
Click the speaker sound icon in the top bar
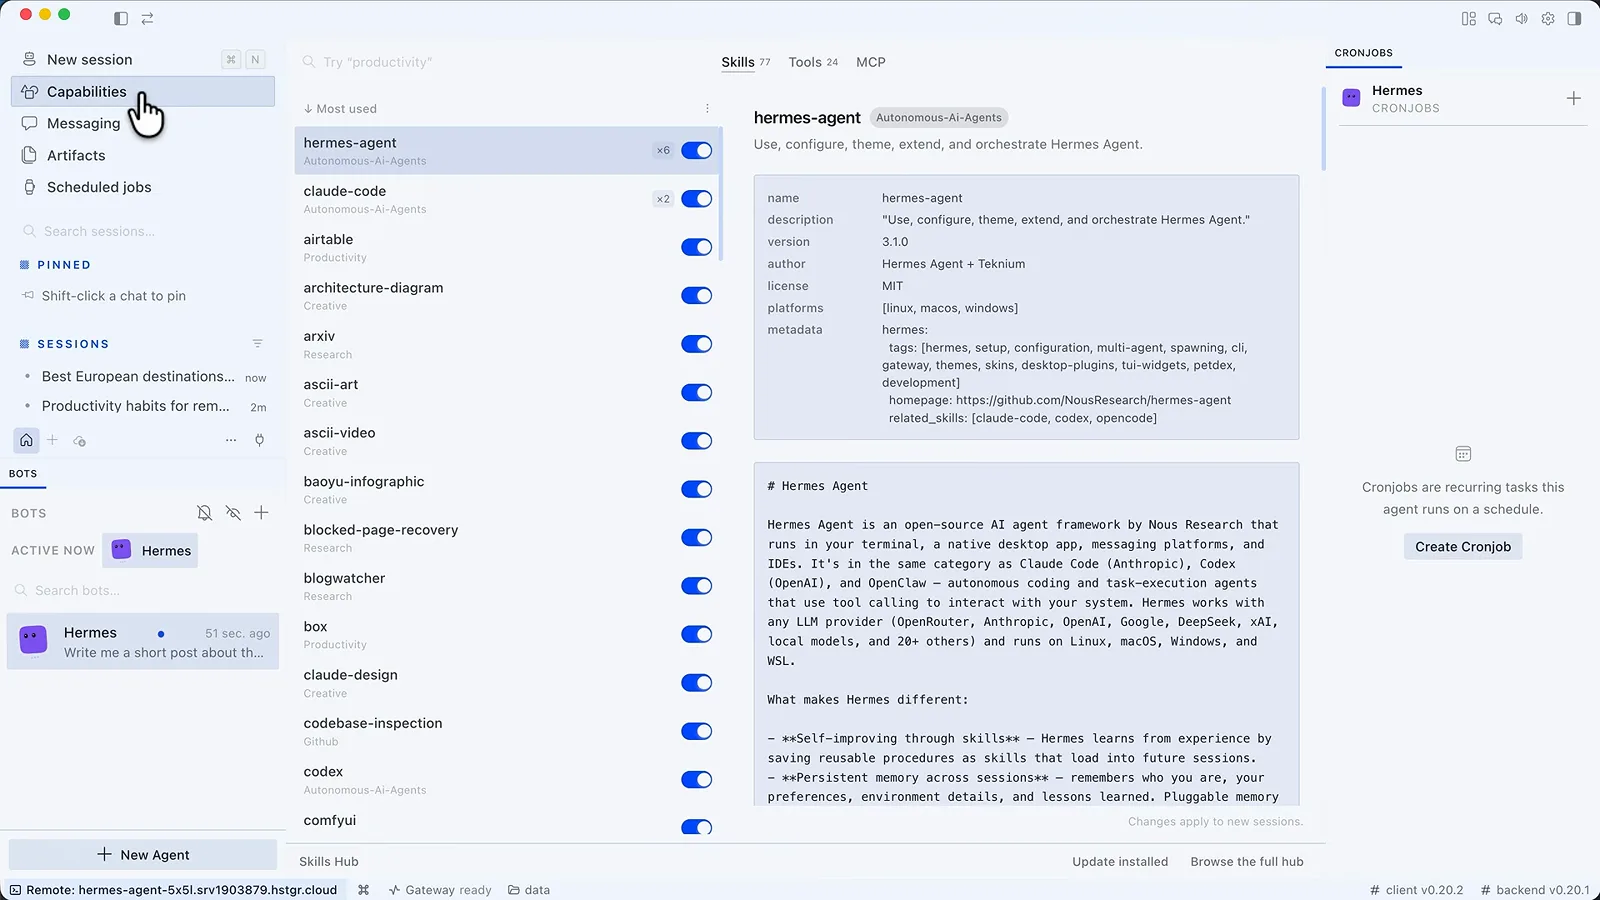[1521, 18]
